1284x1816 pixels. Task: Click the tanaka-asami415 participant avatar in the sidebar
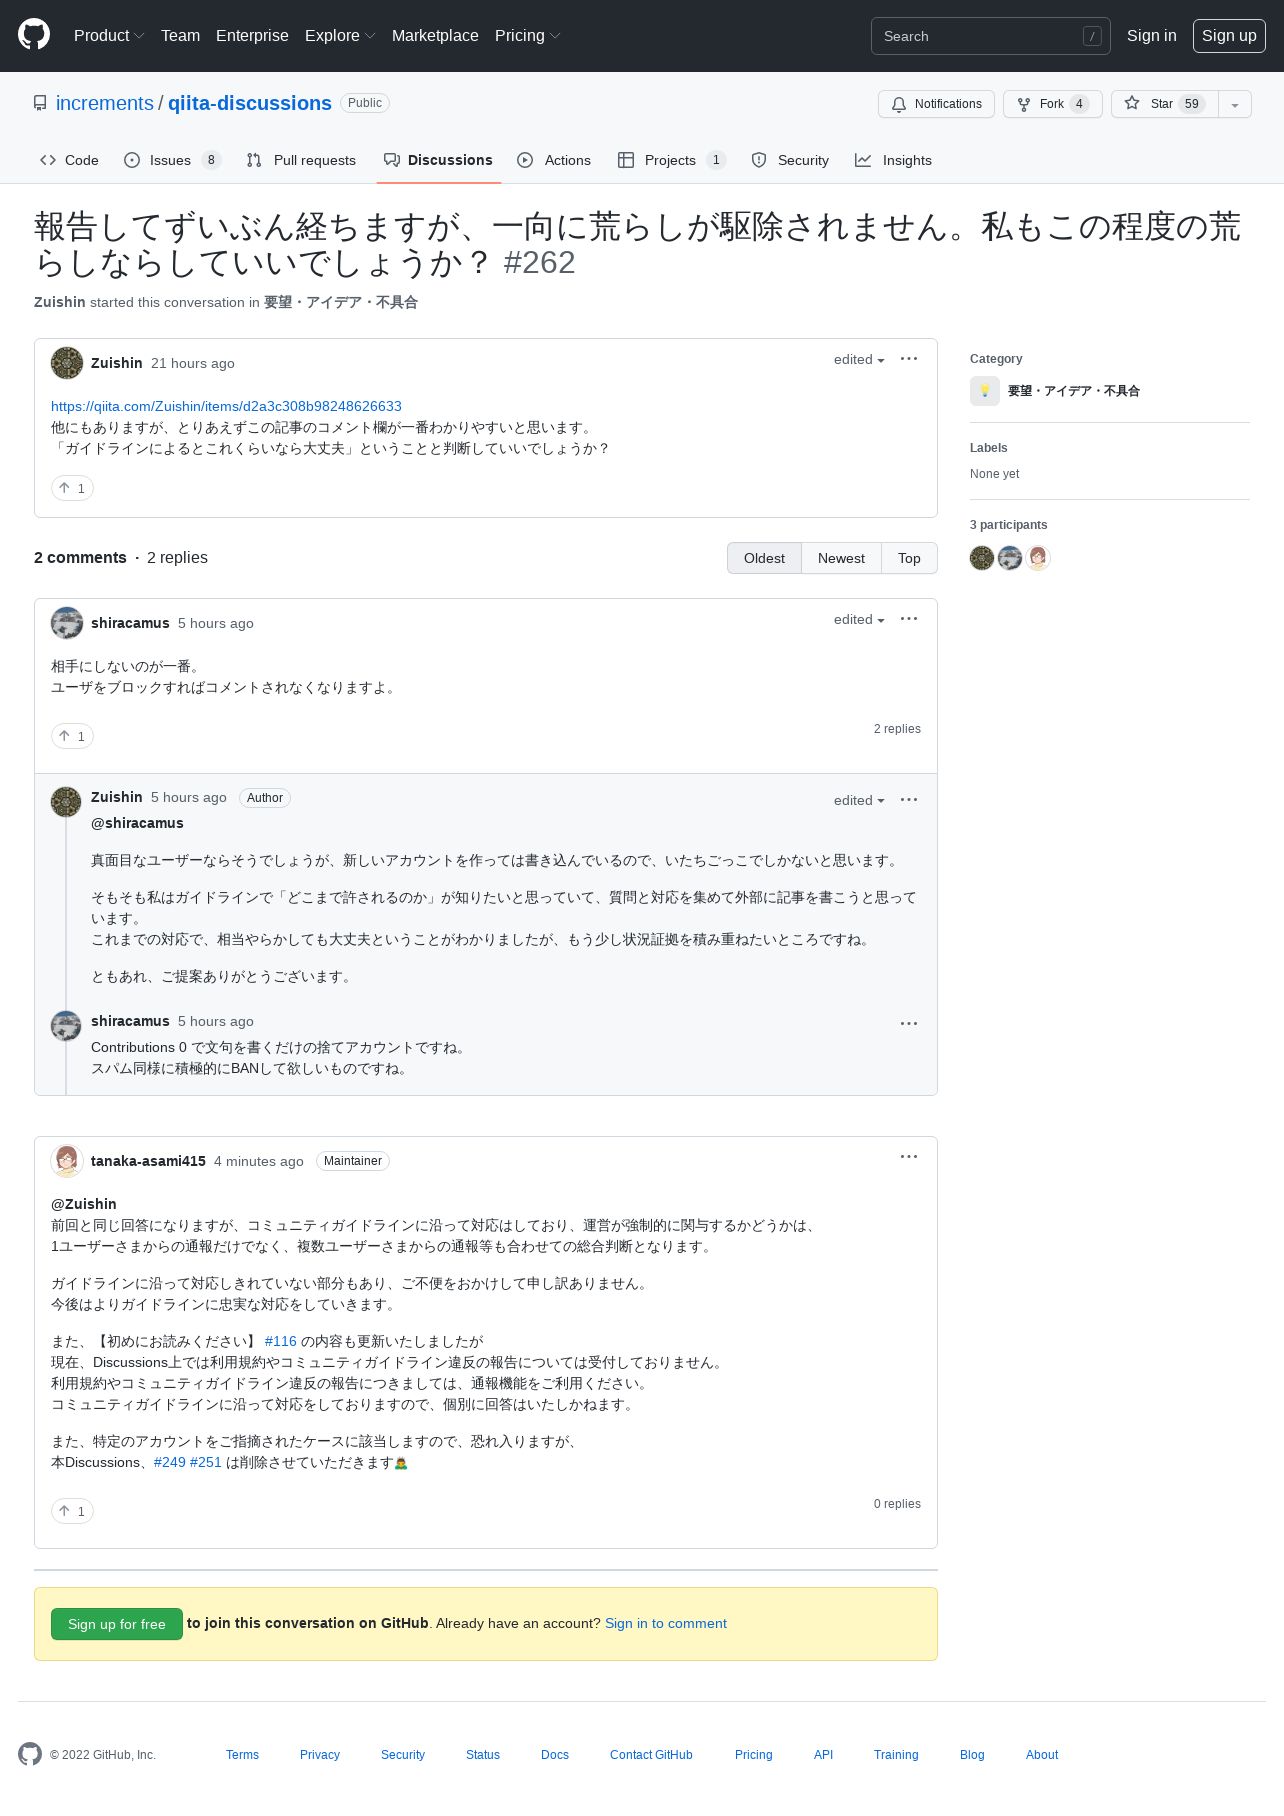tap(1038, 558)
